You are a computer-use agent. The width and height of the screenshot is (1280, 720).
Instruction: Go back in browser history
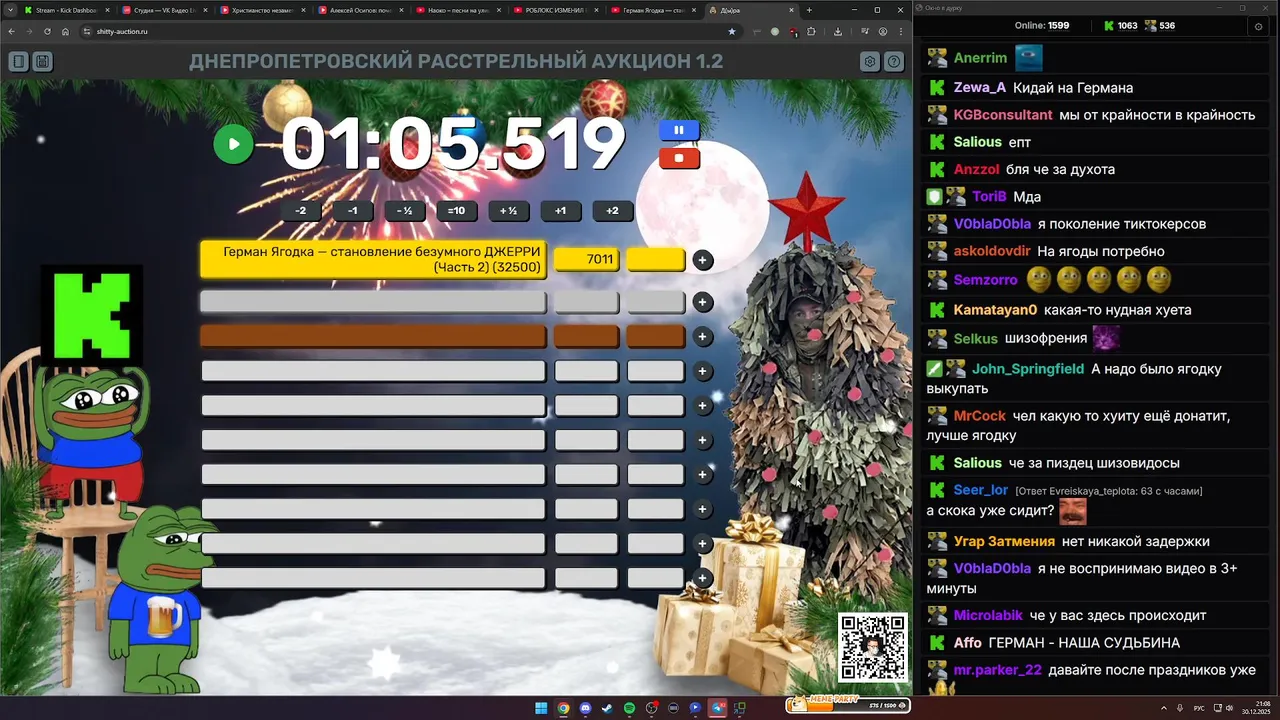point(12,31)
